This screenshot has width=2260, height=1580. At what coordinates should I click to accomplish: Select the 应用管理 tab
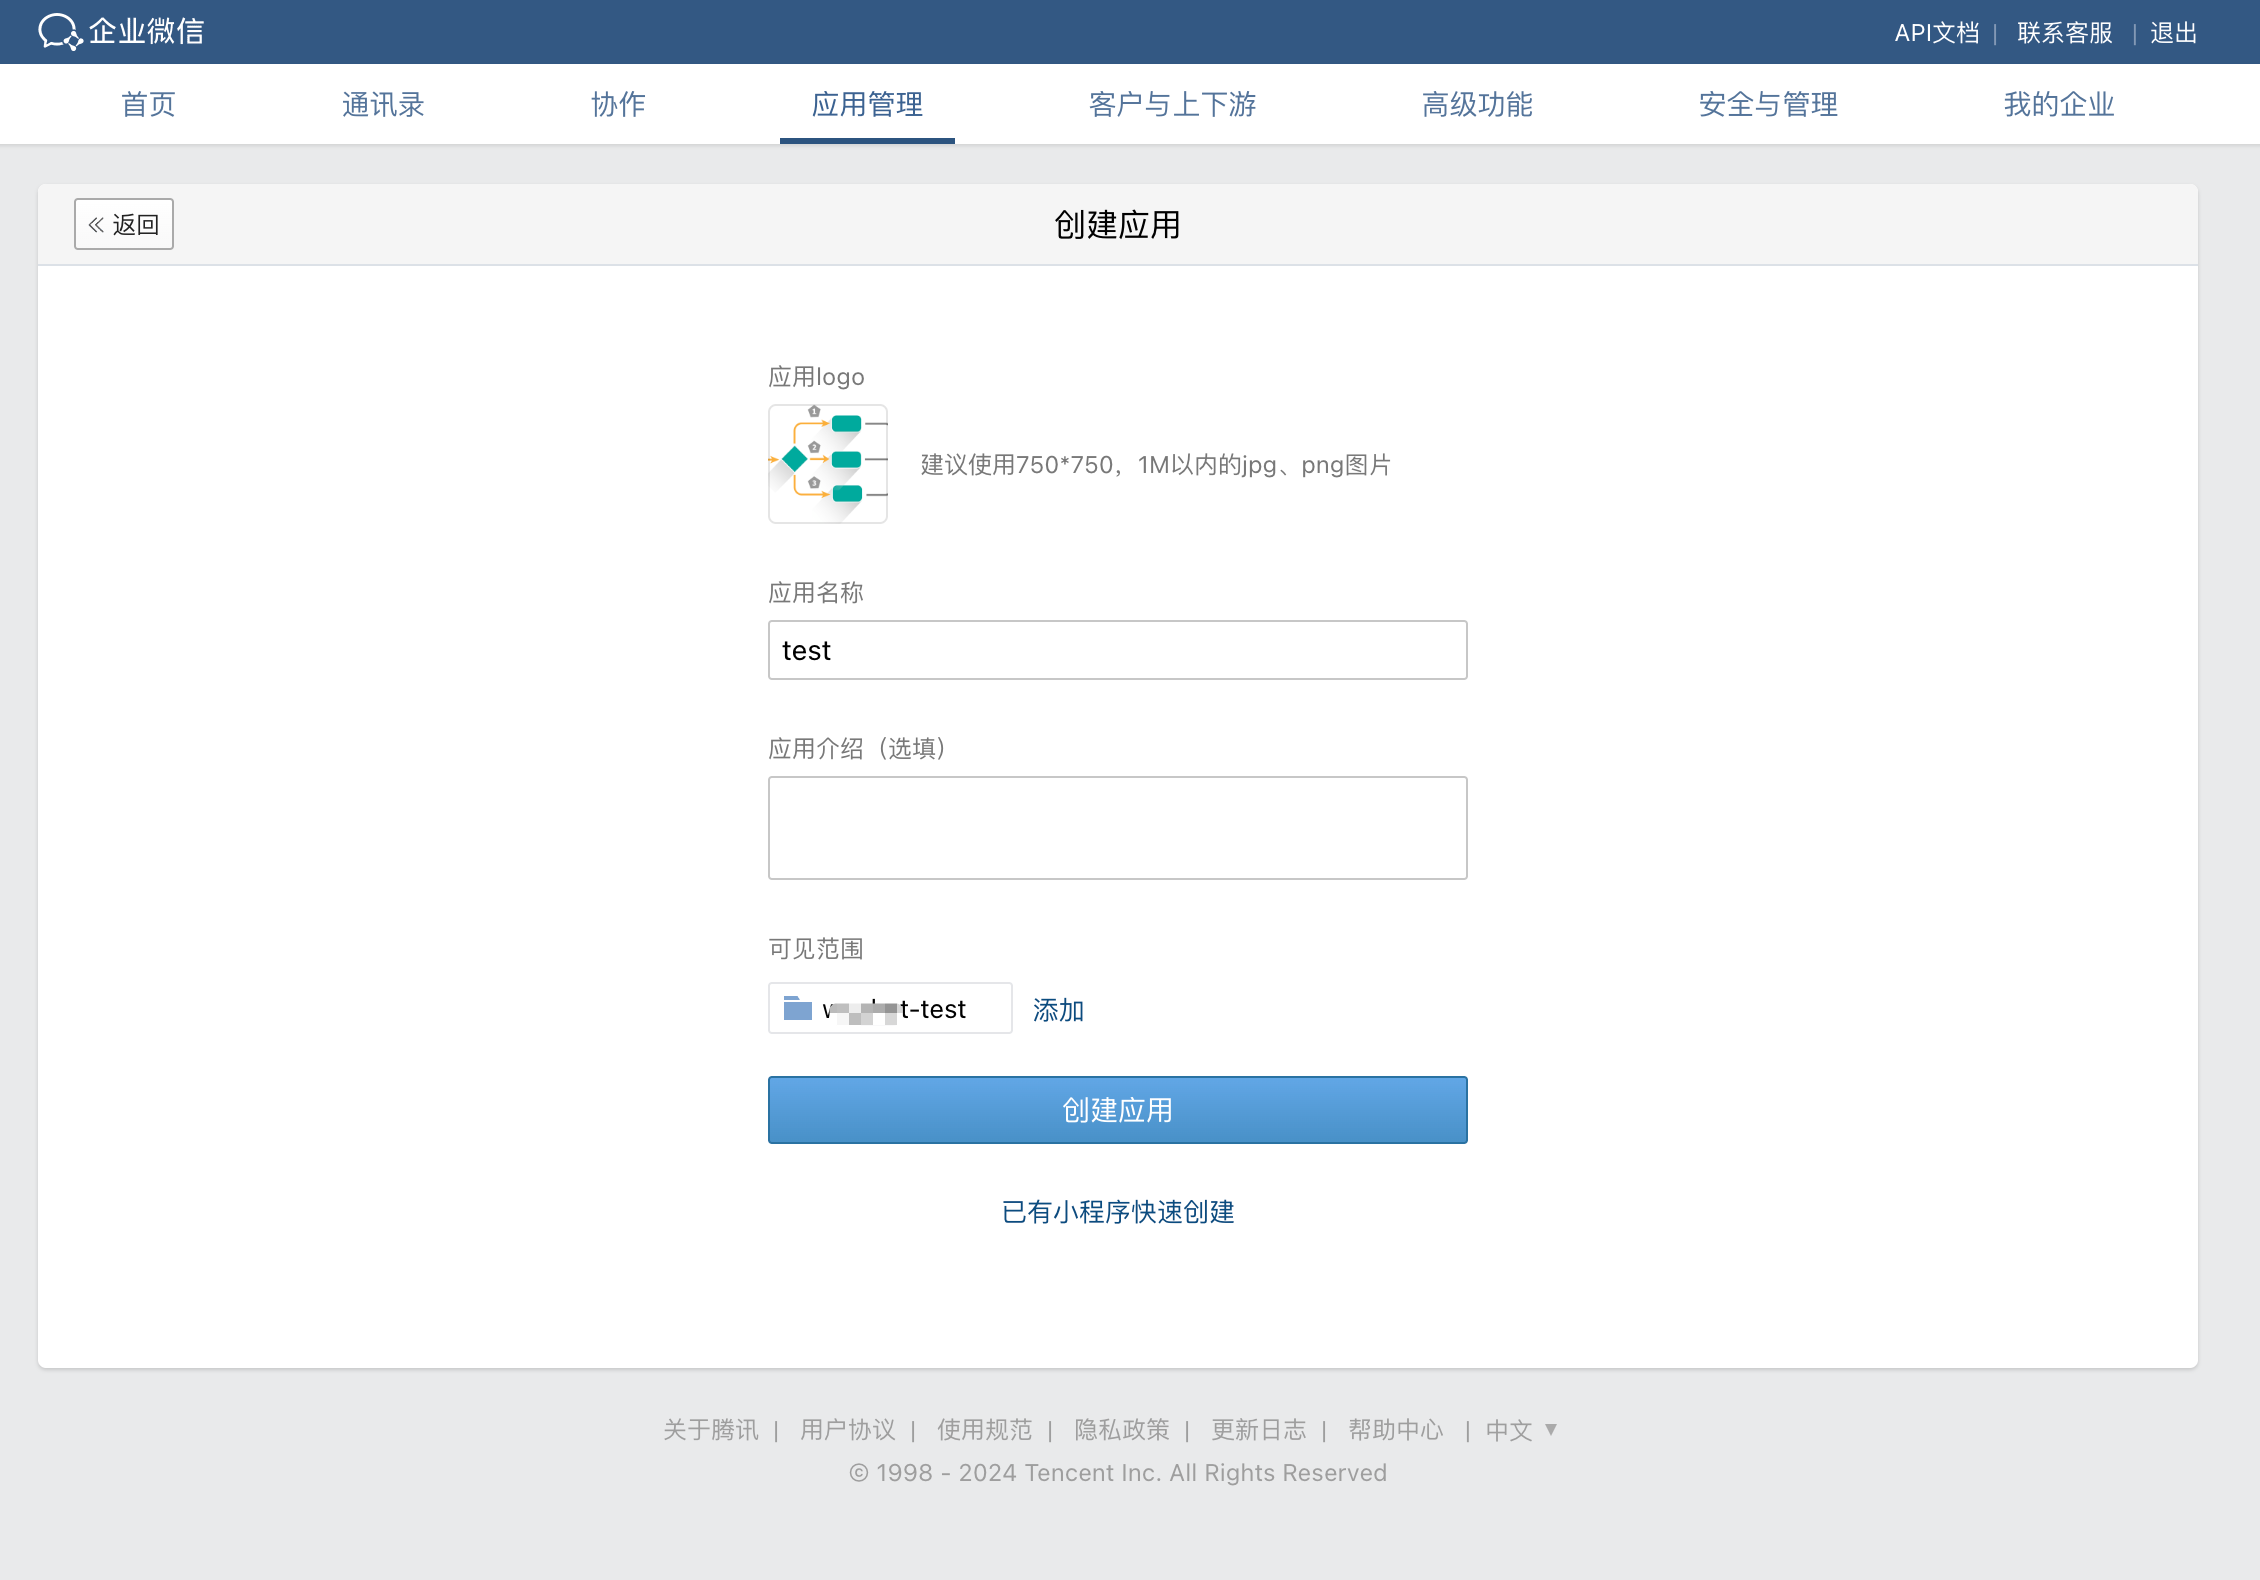pyautogui.click(x=867, y=104)
